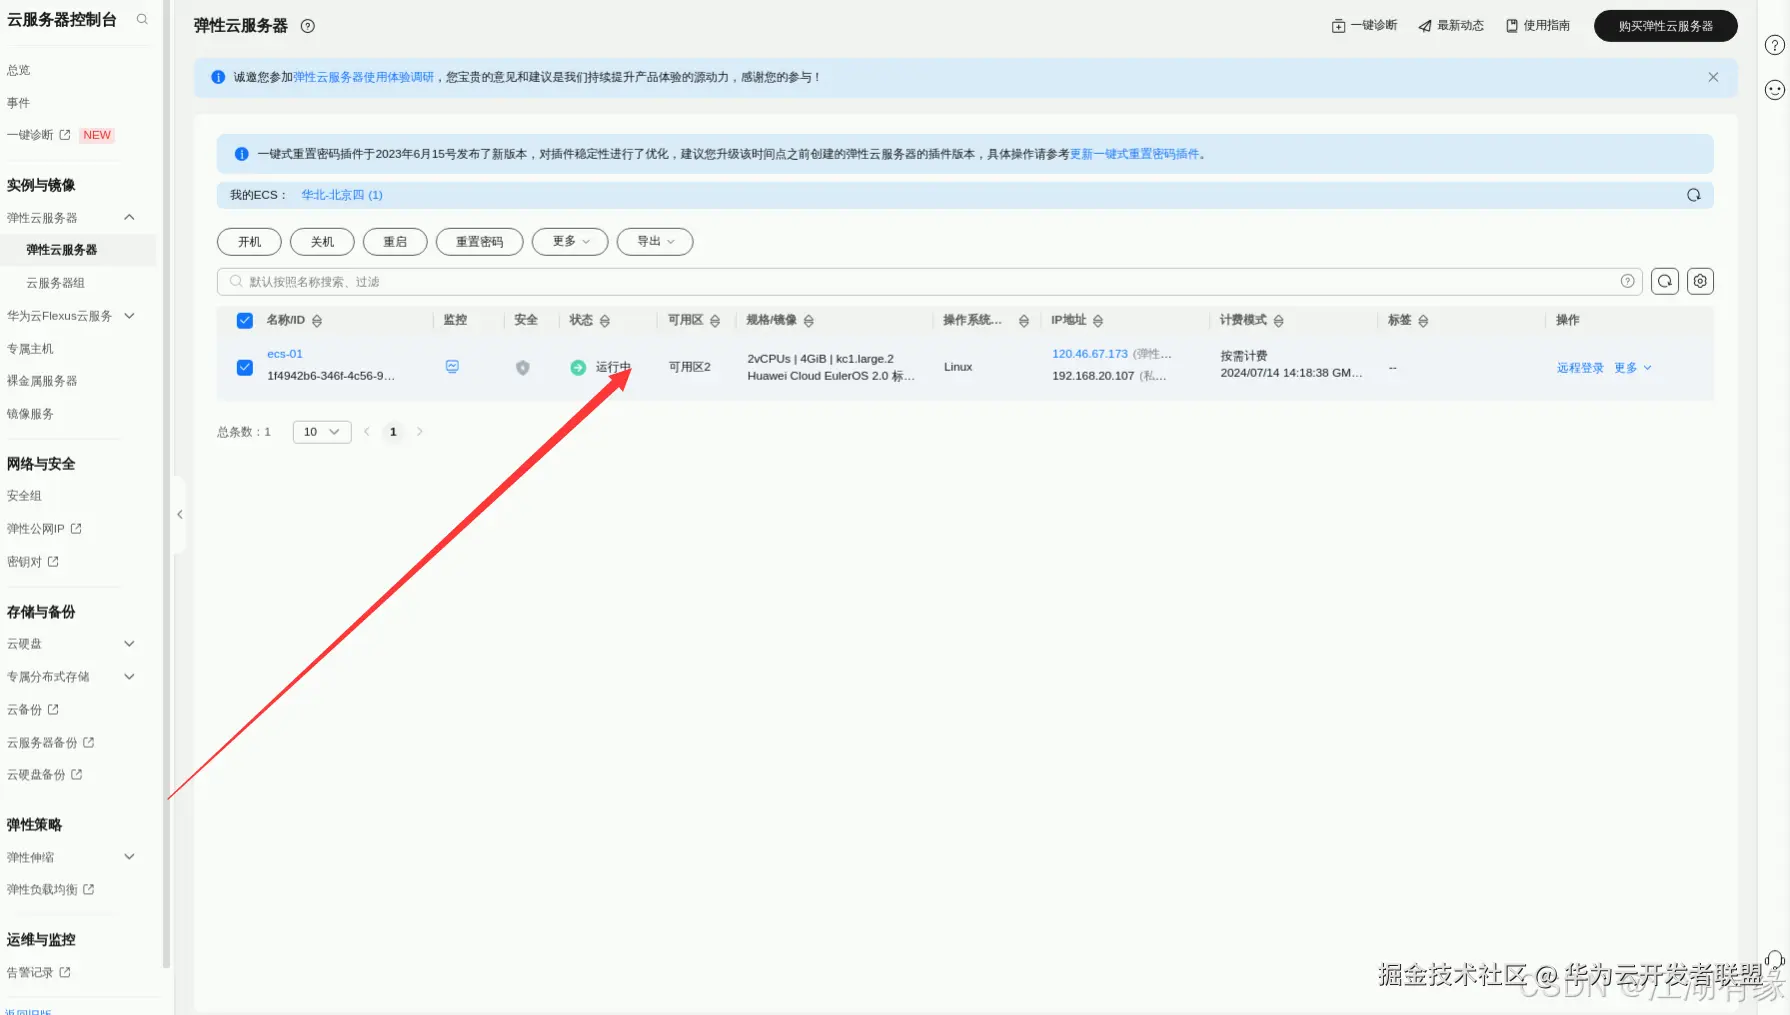Screen dimensions: 1790x1015
Task: Sort by 操作系统 column
Action: [1024, 321]
